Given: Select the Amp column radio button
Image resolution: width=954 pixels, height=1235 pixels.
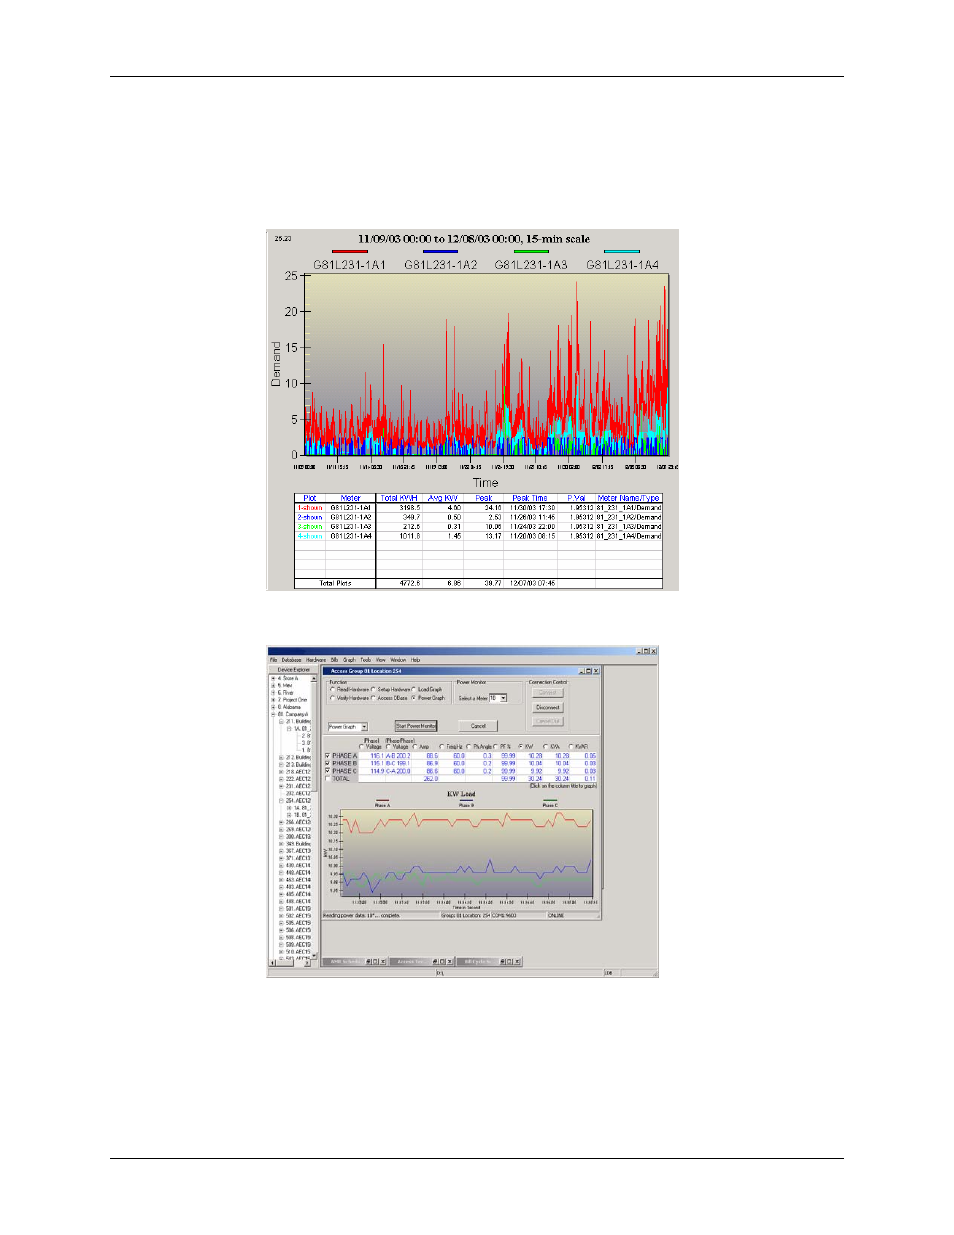Looking at the screenshot, I should 415,746.
